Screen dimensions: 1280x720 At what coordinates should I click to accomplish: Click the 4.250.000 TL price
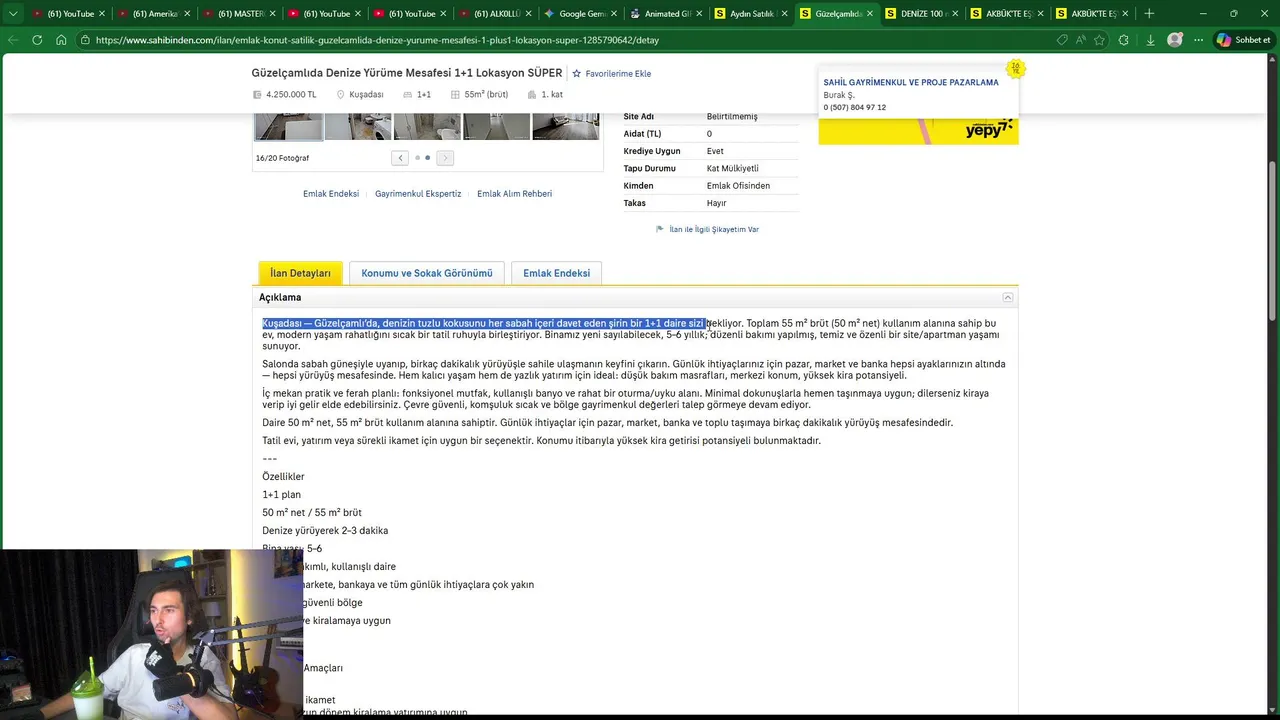(x=291, y=95)
